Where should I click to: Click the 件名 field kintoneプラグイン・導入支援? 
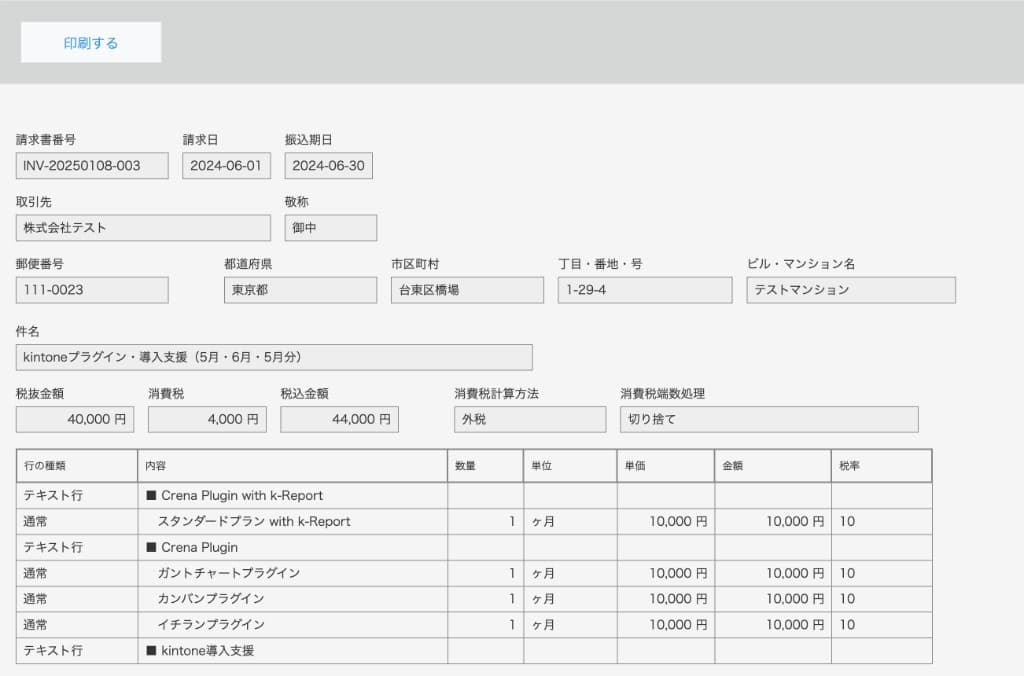[274, 357]
